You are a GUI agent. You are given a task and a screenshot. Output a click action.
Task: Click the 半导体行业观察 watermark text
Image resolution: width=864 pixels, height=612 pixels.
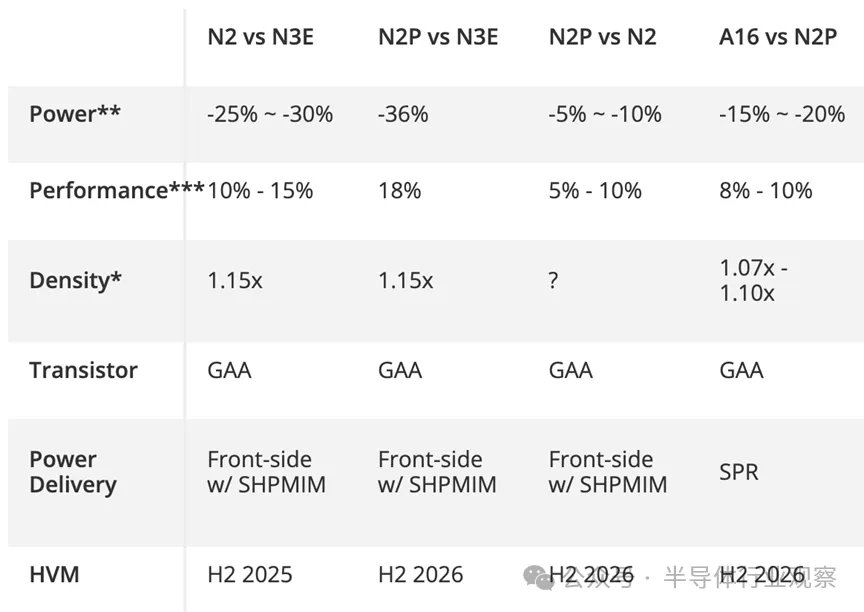[x=750, y=577]
